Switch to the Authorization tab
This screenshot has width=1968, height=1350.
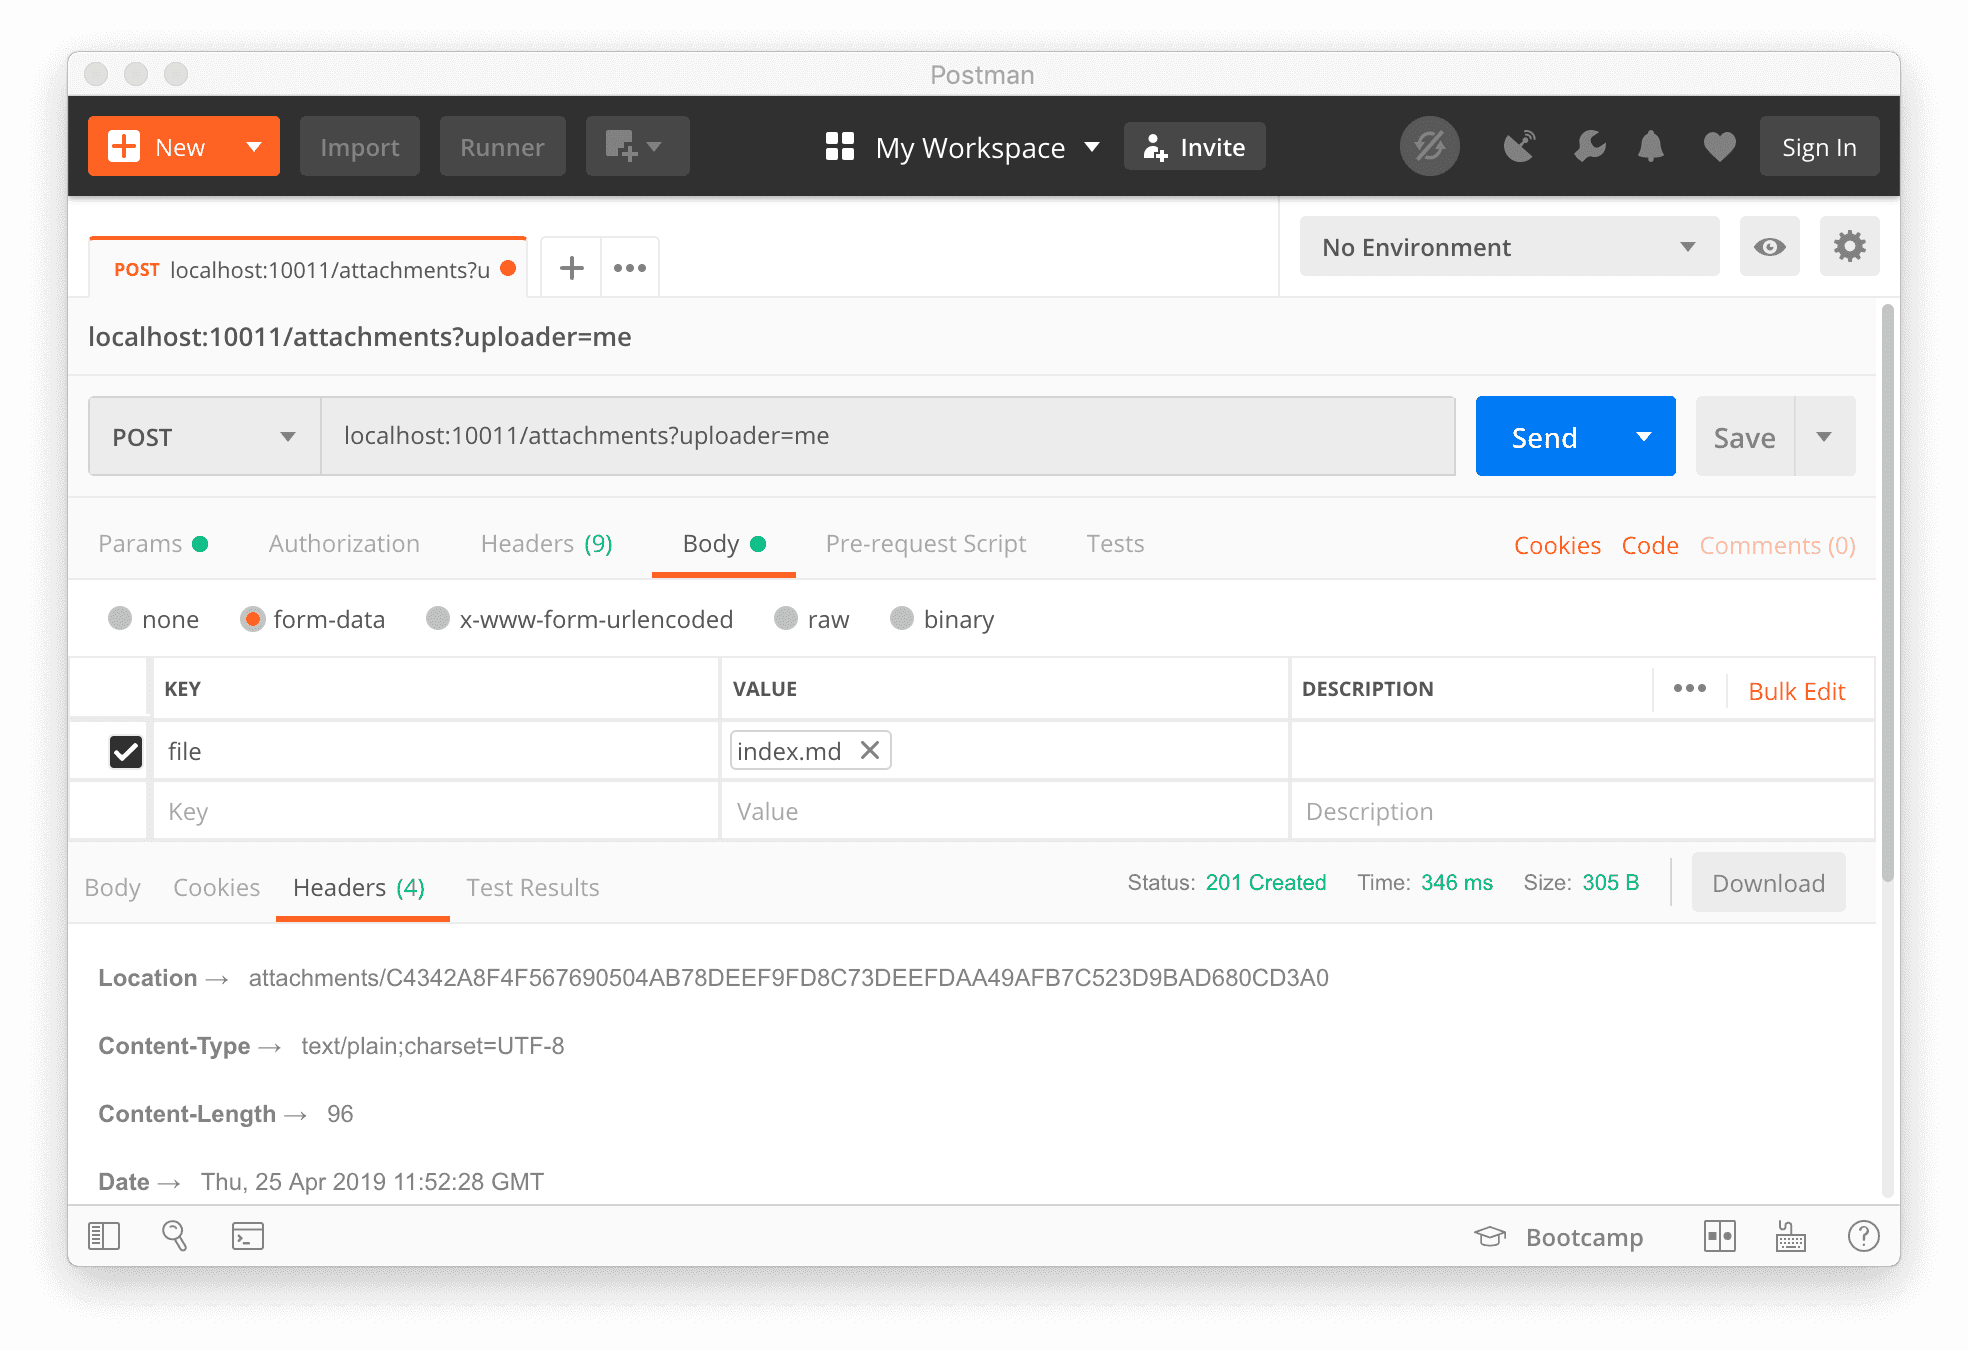pos(344,544)
